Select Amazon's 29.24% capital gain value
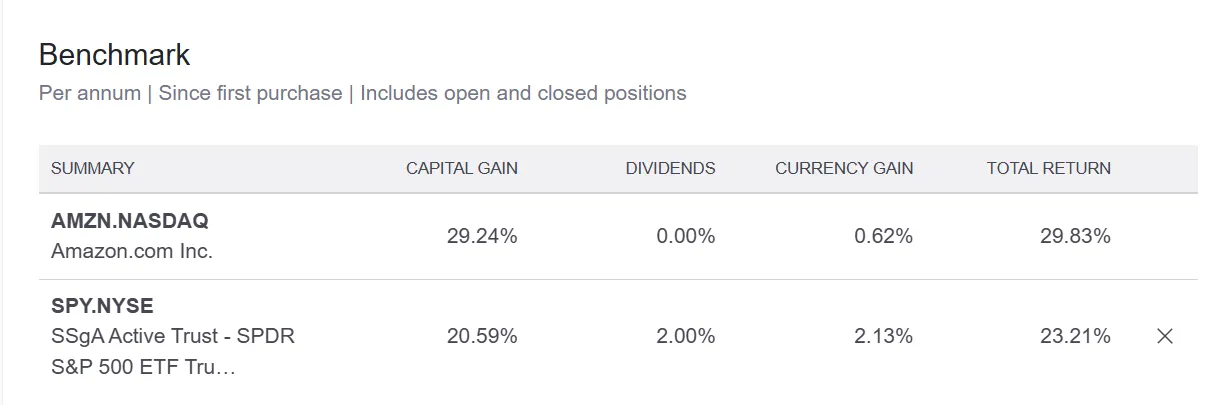1231x405 pixels. tap(481, 236)
